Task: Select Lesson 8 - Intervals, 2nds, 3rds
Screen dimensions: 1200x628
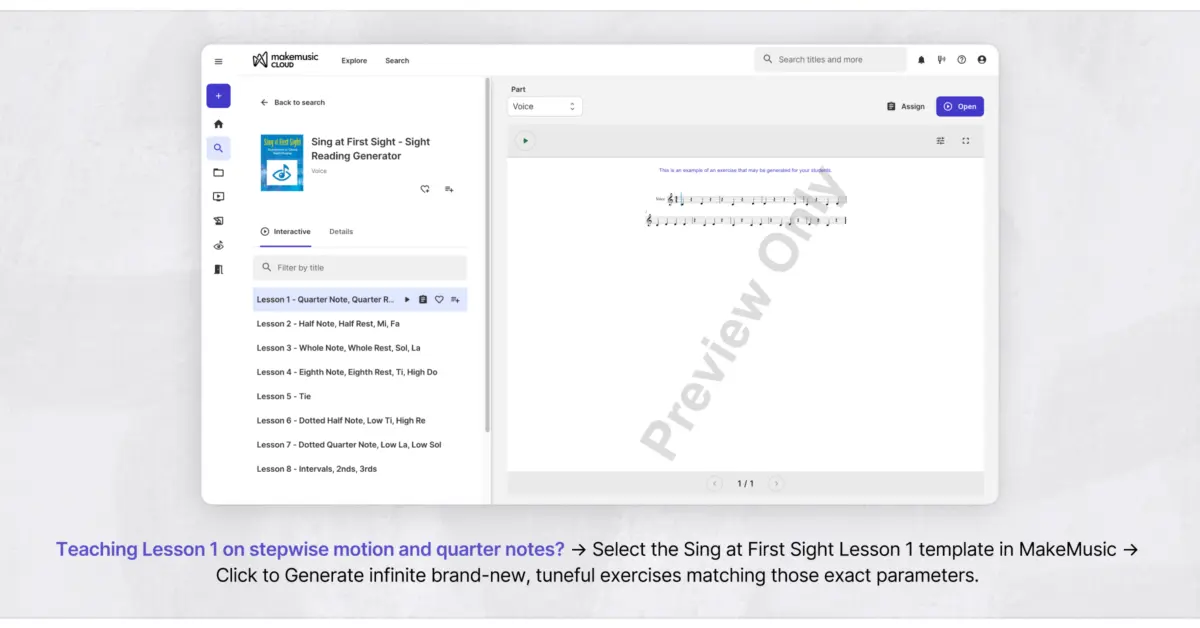Action: [x=317, y=469]
